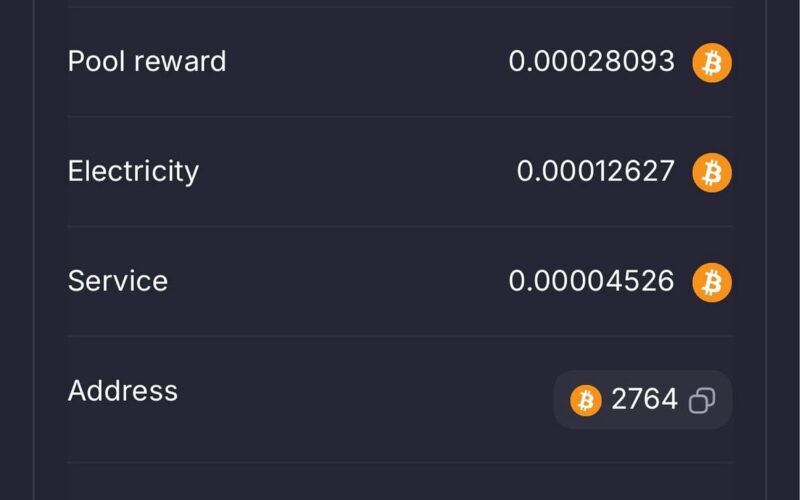The image size is (800, 500).
Task: Select the Pool reward label
Action: click(x=147, y=61)
